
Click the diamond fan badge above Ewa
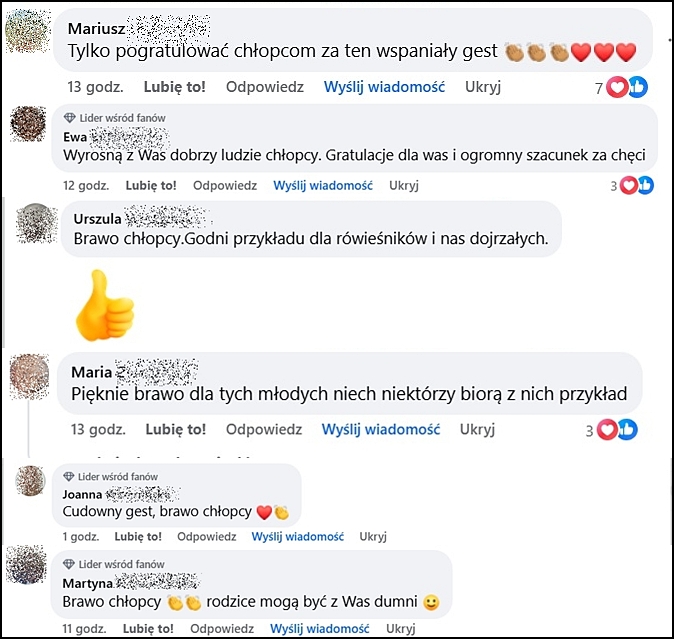[69, 118]
